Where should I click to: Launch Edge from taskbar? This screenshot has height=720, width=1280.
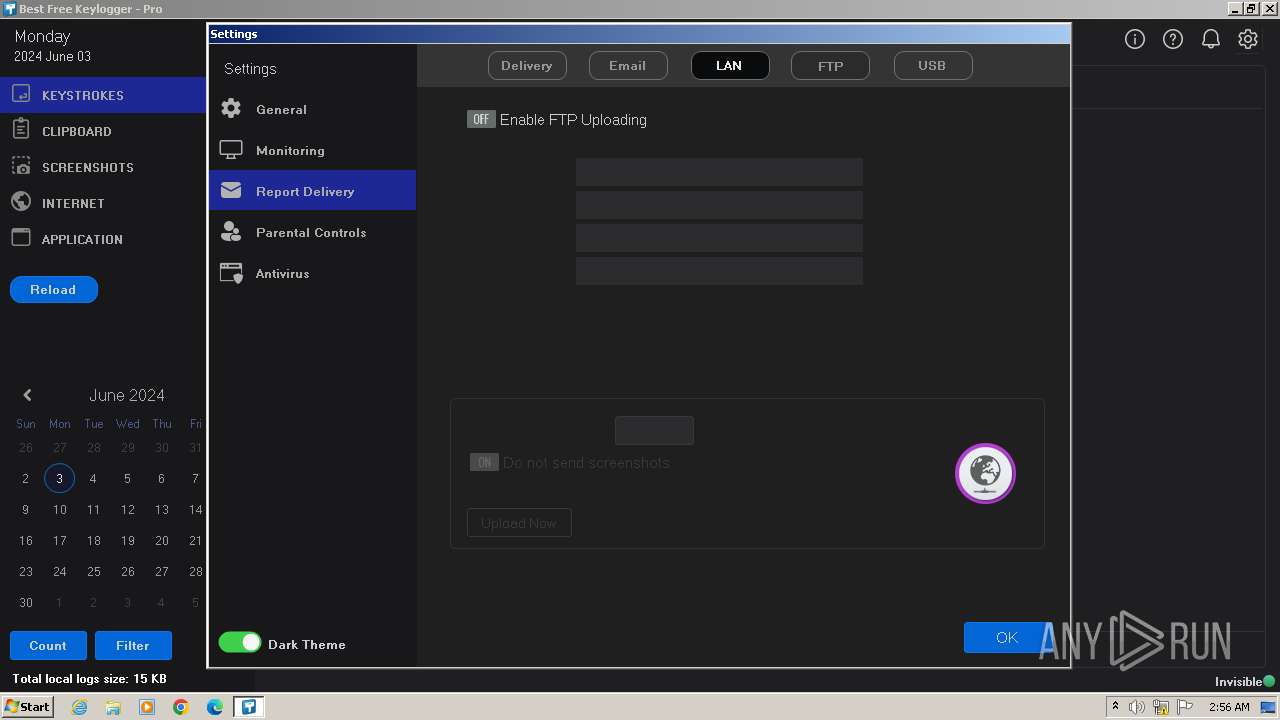pyautogui.click(x=215, y=707)
